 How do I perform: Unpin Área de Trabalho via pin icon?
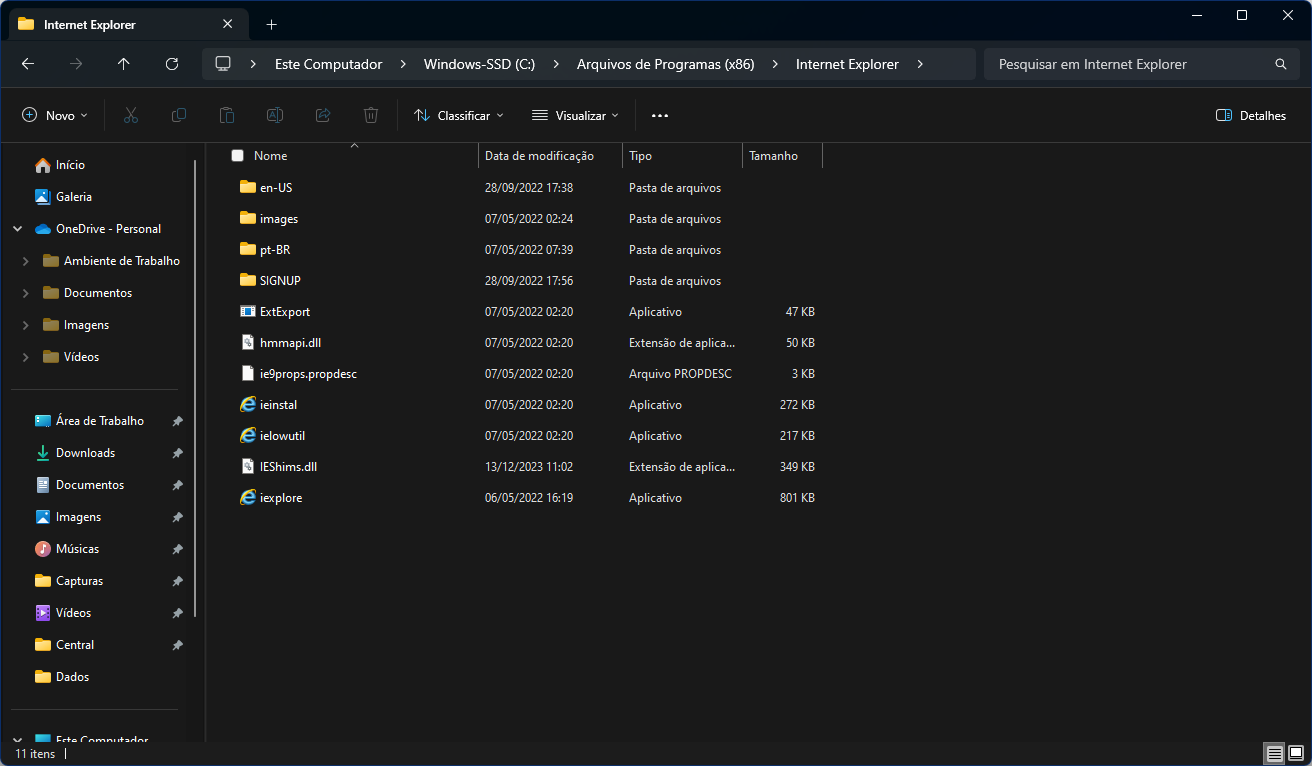click(x=177, y=421)
